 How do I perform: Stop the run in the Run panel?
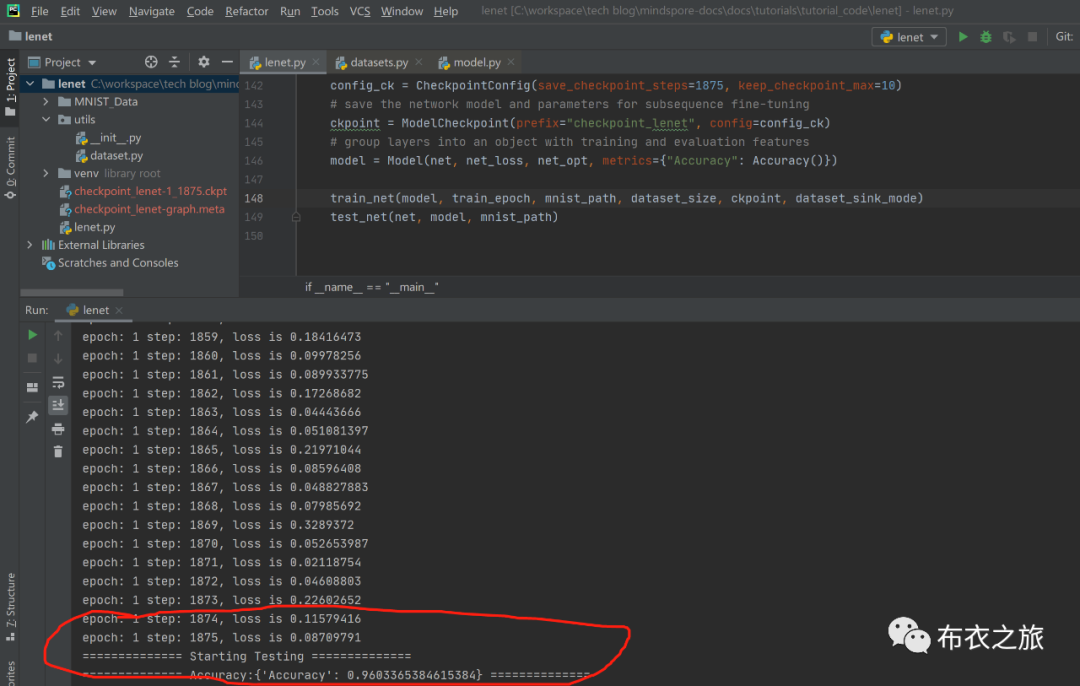click(x=32, y=358)
